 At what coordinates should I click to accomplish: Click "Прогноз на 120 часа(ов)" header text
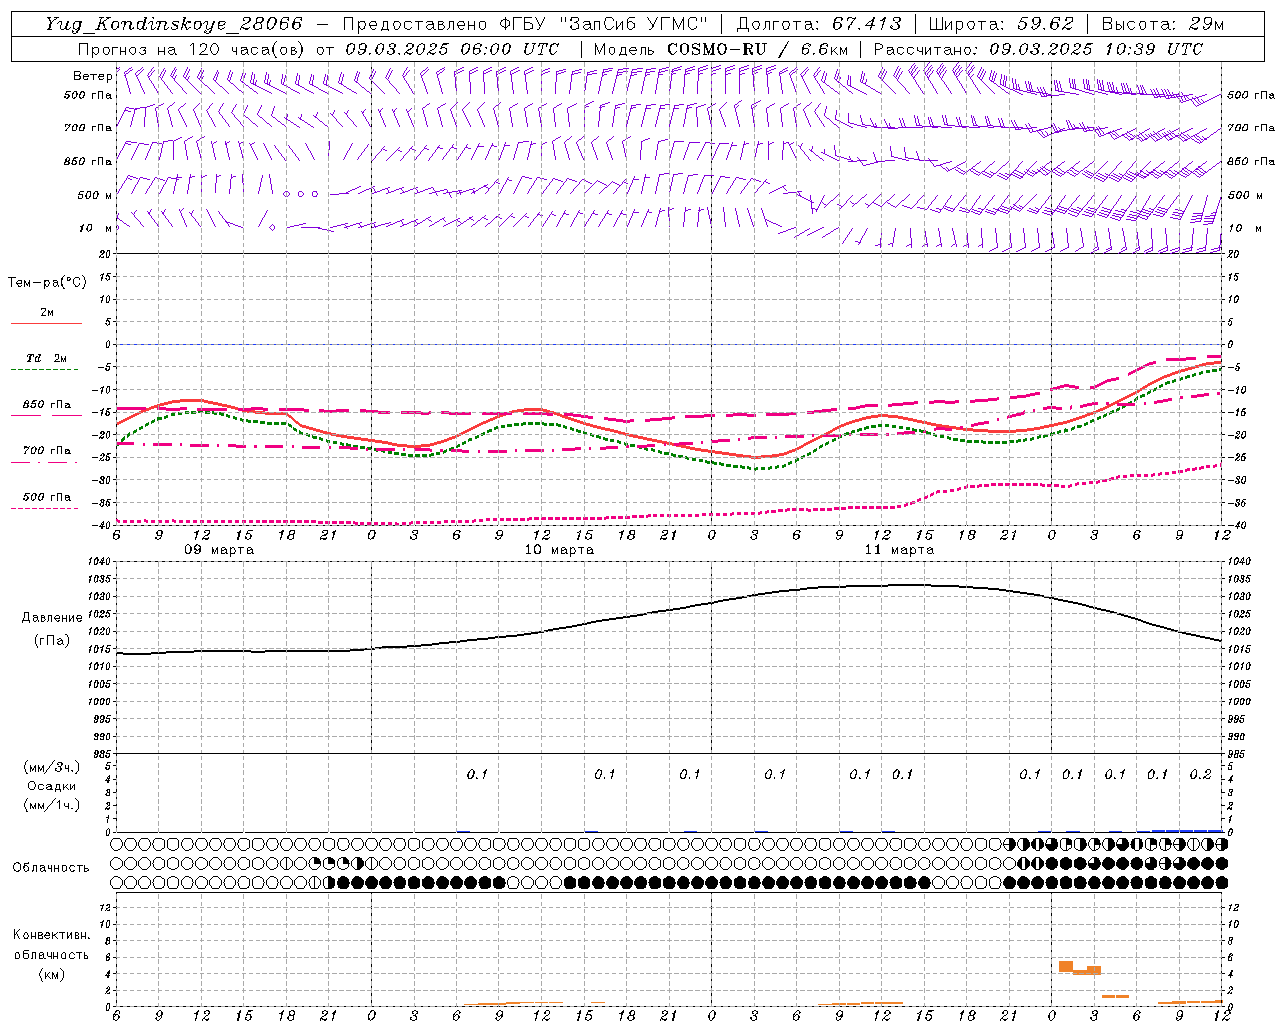[x=192, y=49]
